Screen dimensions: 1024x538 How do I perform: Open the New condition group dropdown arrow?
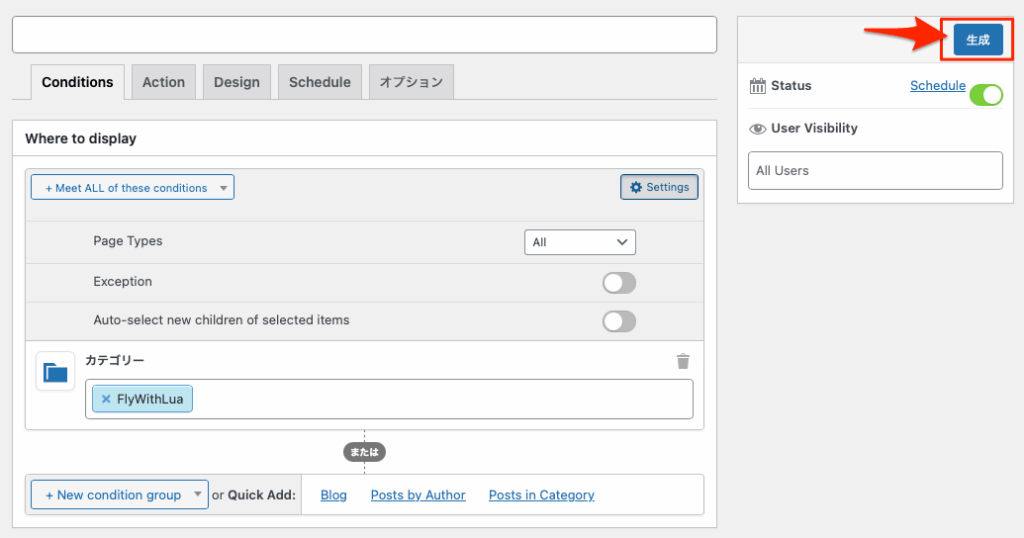[x=197, y=494]
